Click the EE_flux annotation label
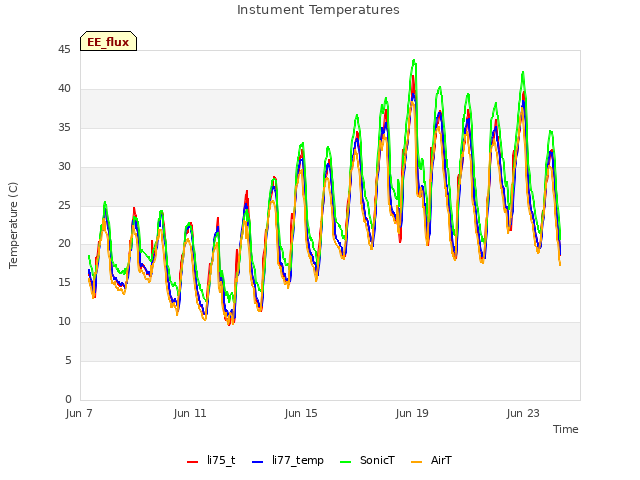640x480 pixels. click(x=108, y=41)
